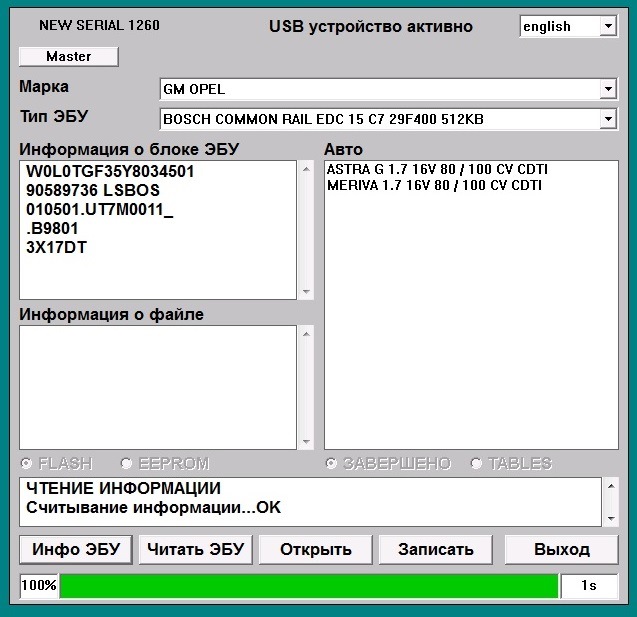Select the EEPROM radio button
The width and height of the screenshot is (637, 617).
coord(126,463)
